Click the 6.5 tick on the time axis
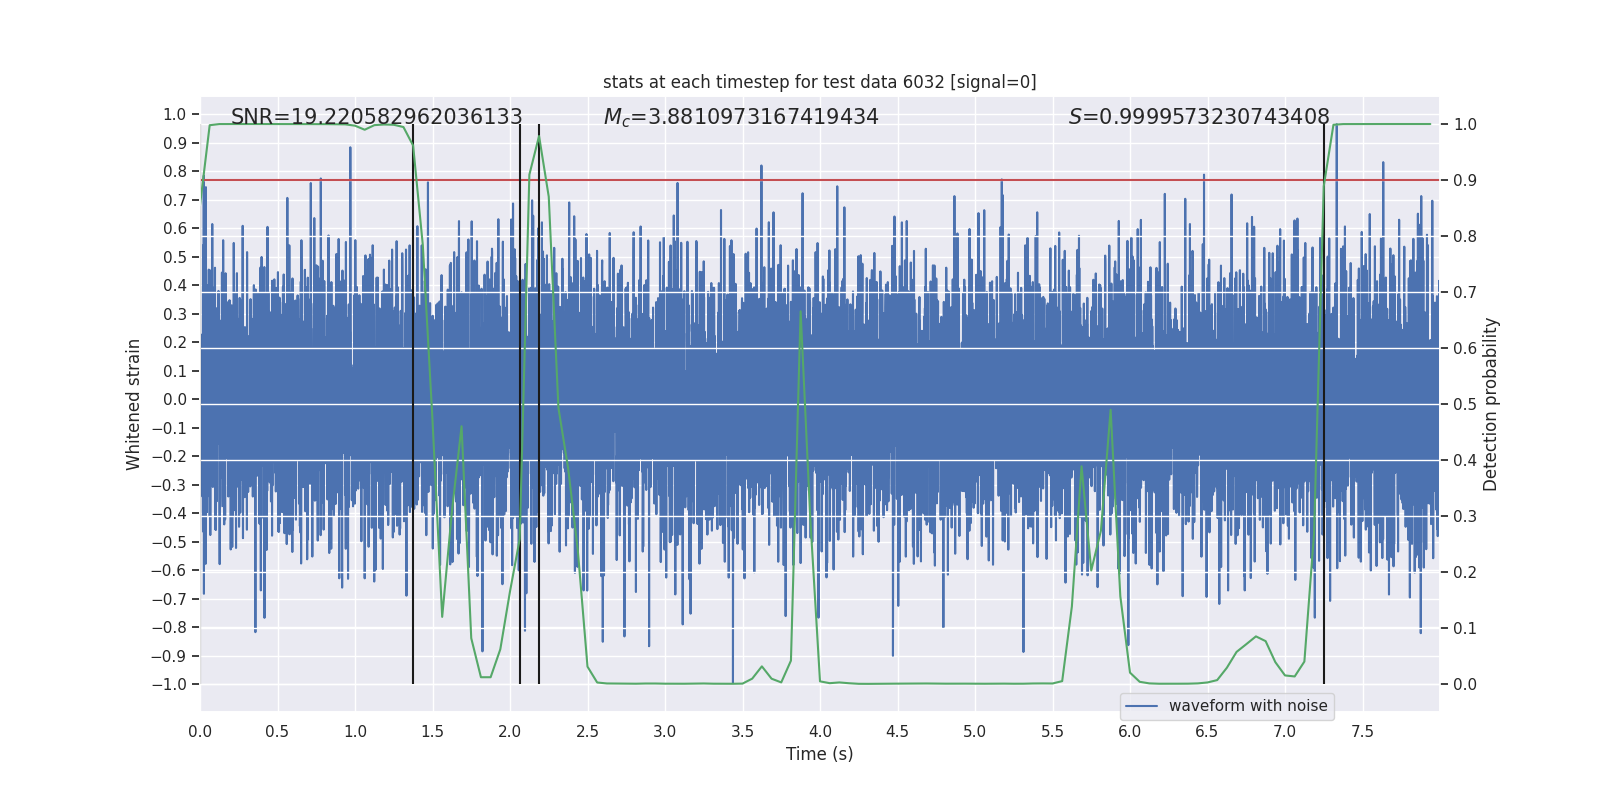The image size is (1600, 800). [1207, 731]
